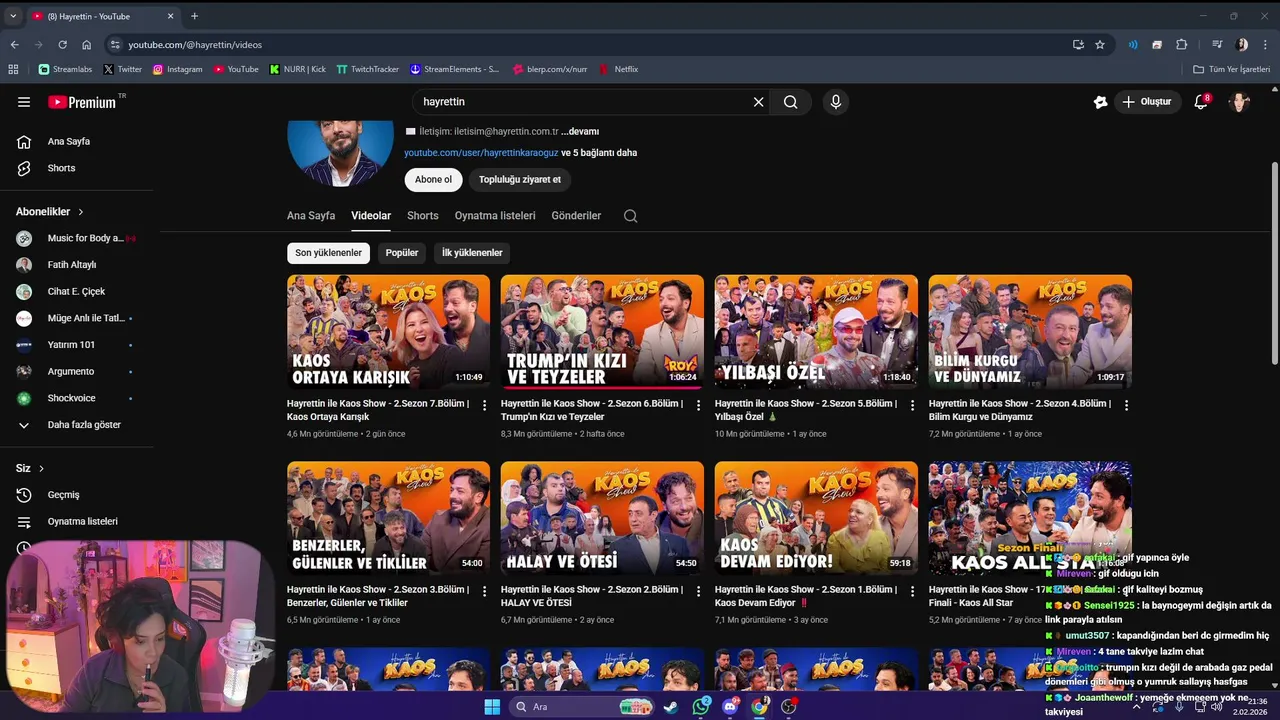
Task: Open the Benzerler, Gülenler ve Tikliler thumbnail
Action: tap(388, 518)
